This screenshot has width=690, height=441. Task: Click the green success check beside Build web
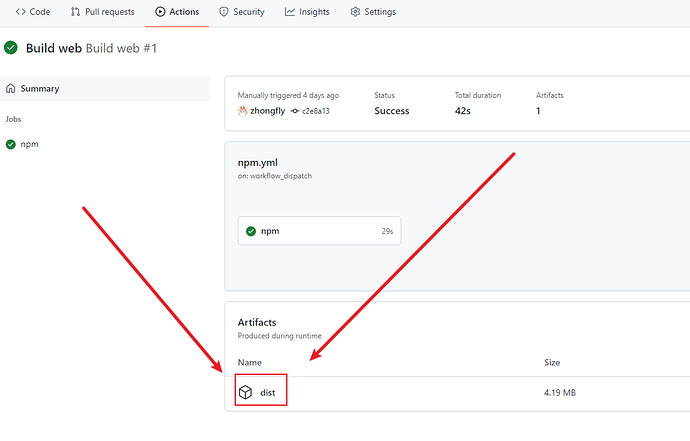(x=11, y=48)
